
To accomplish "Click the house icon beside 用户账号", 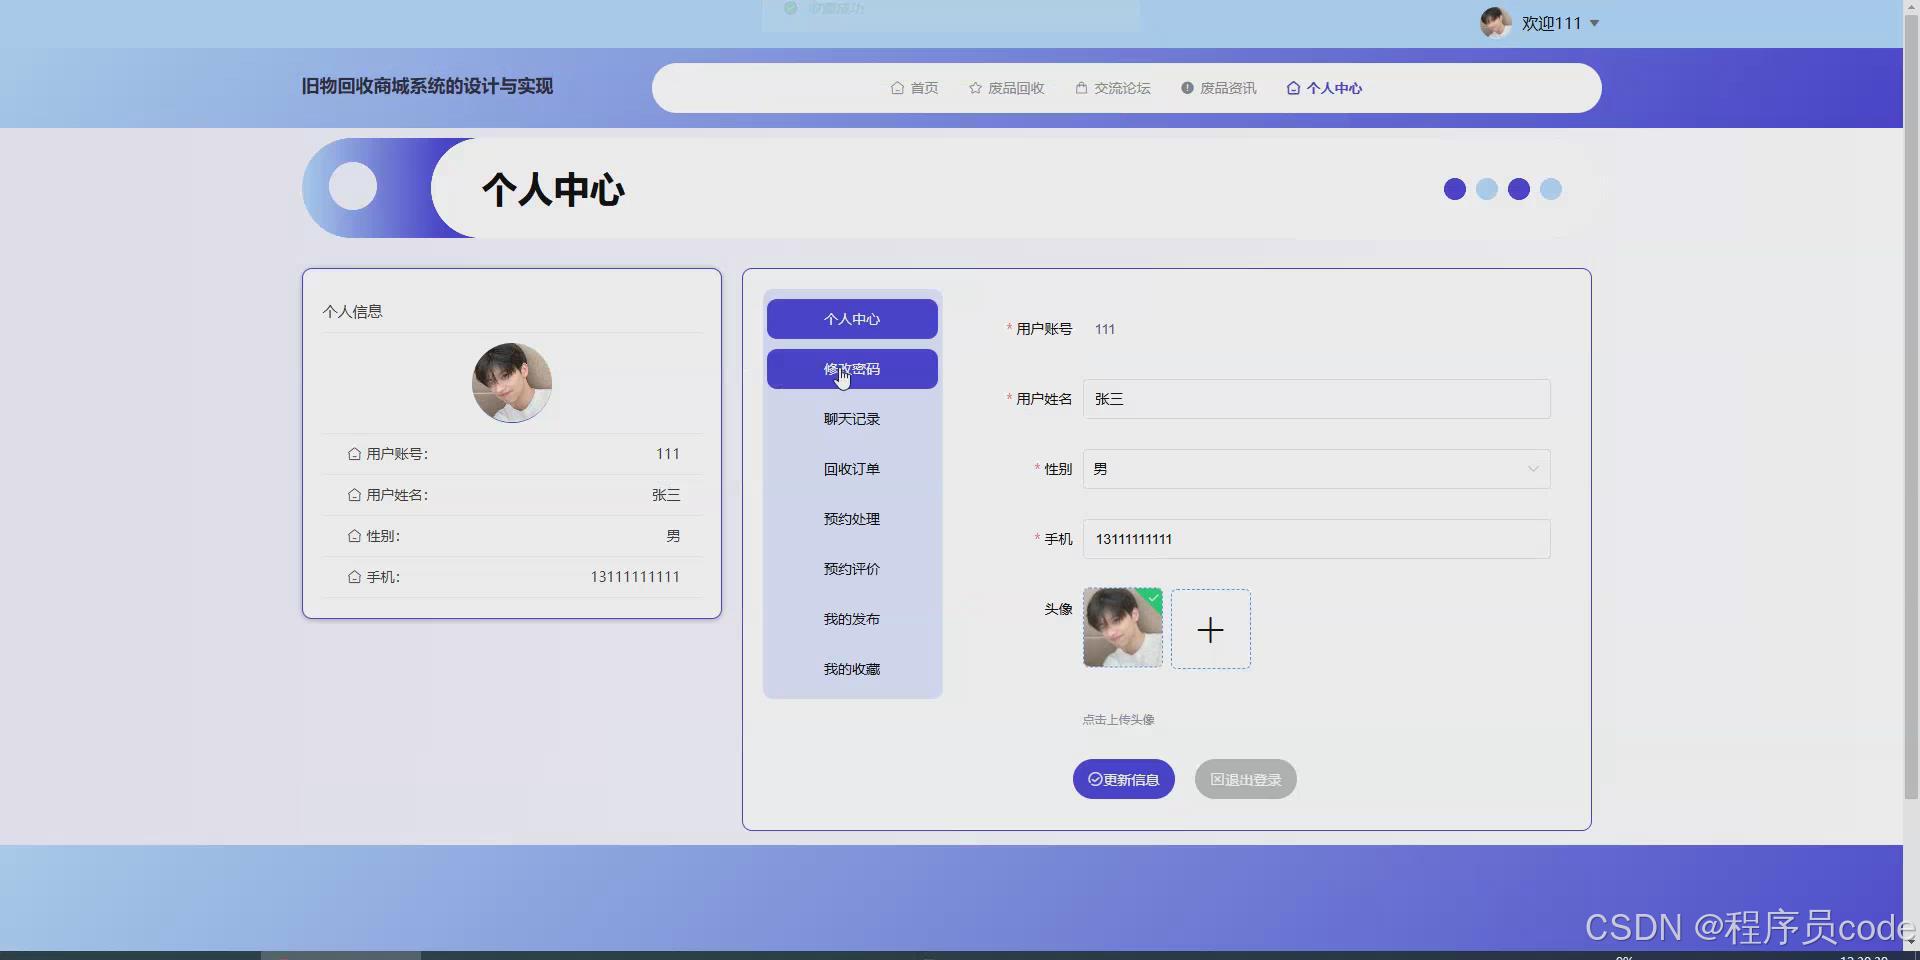I will [354, 454].
